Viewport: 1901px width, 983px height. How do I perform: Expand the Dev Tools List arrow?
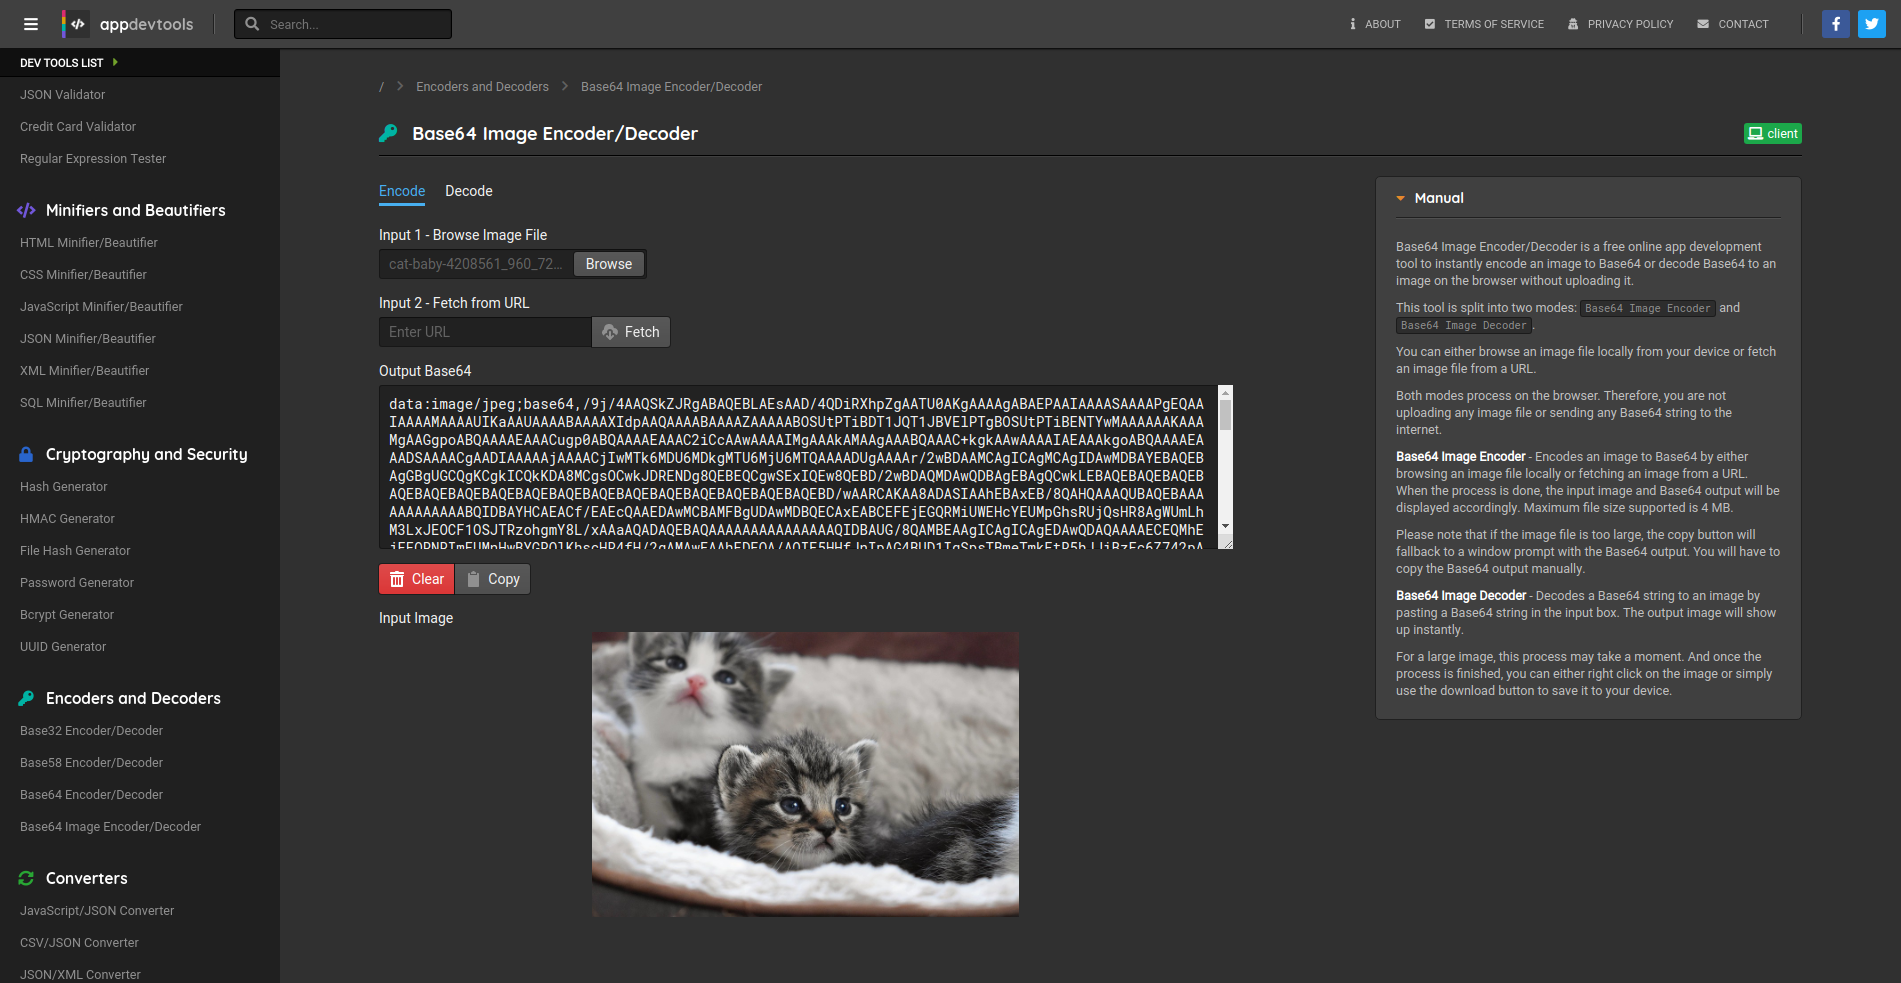point(115,62)
